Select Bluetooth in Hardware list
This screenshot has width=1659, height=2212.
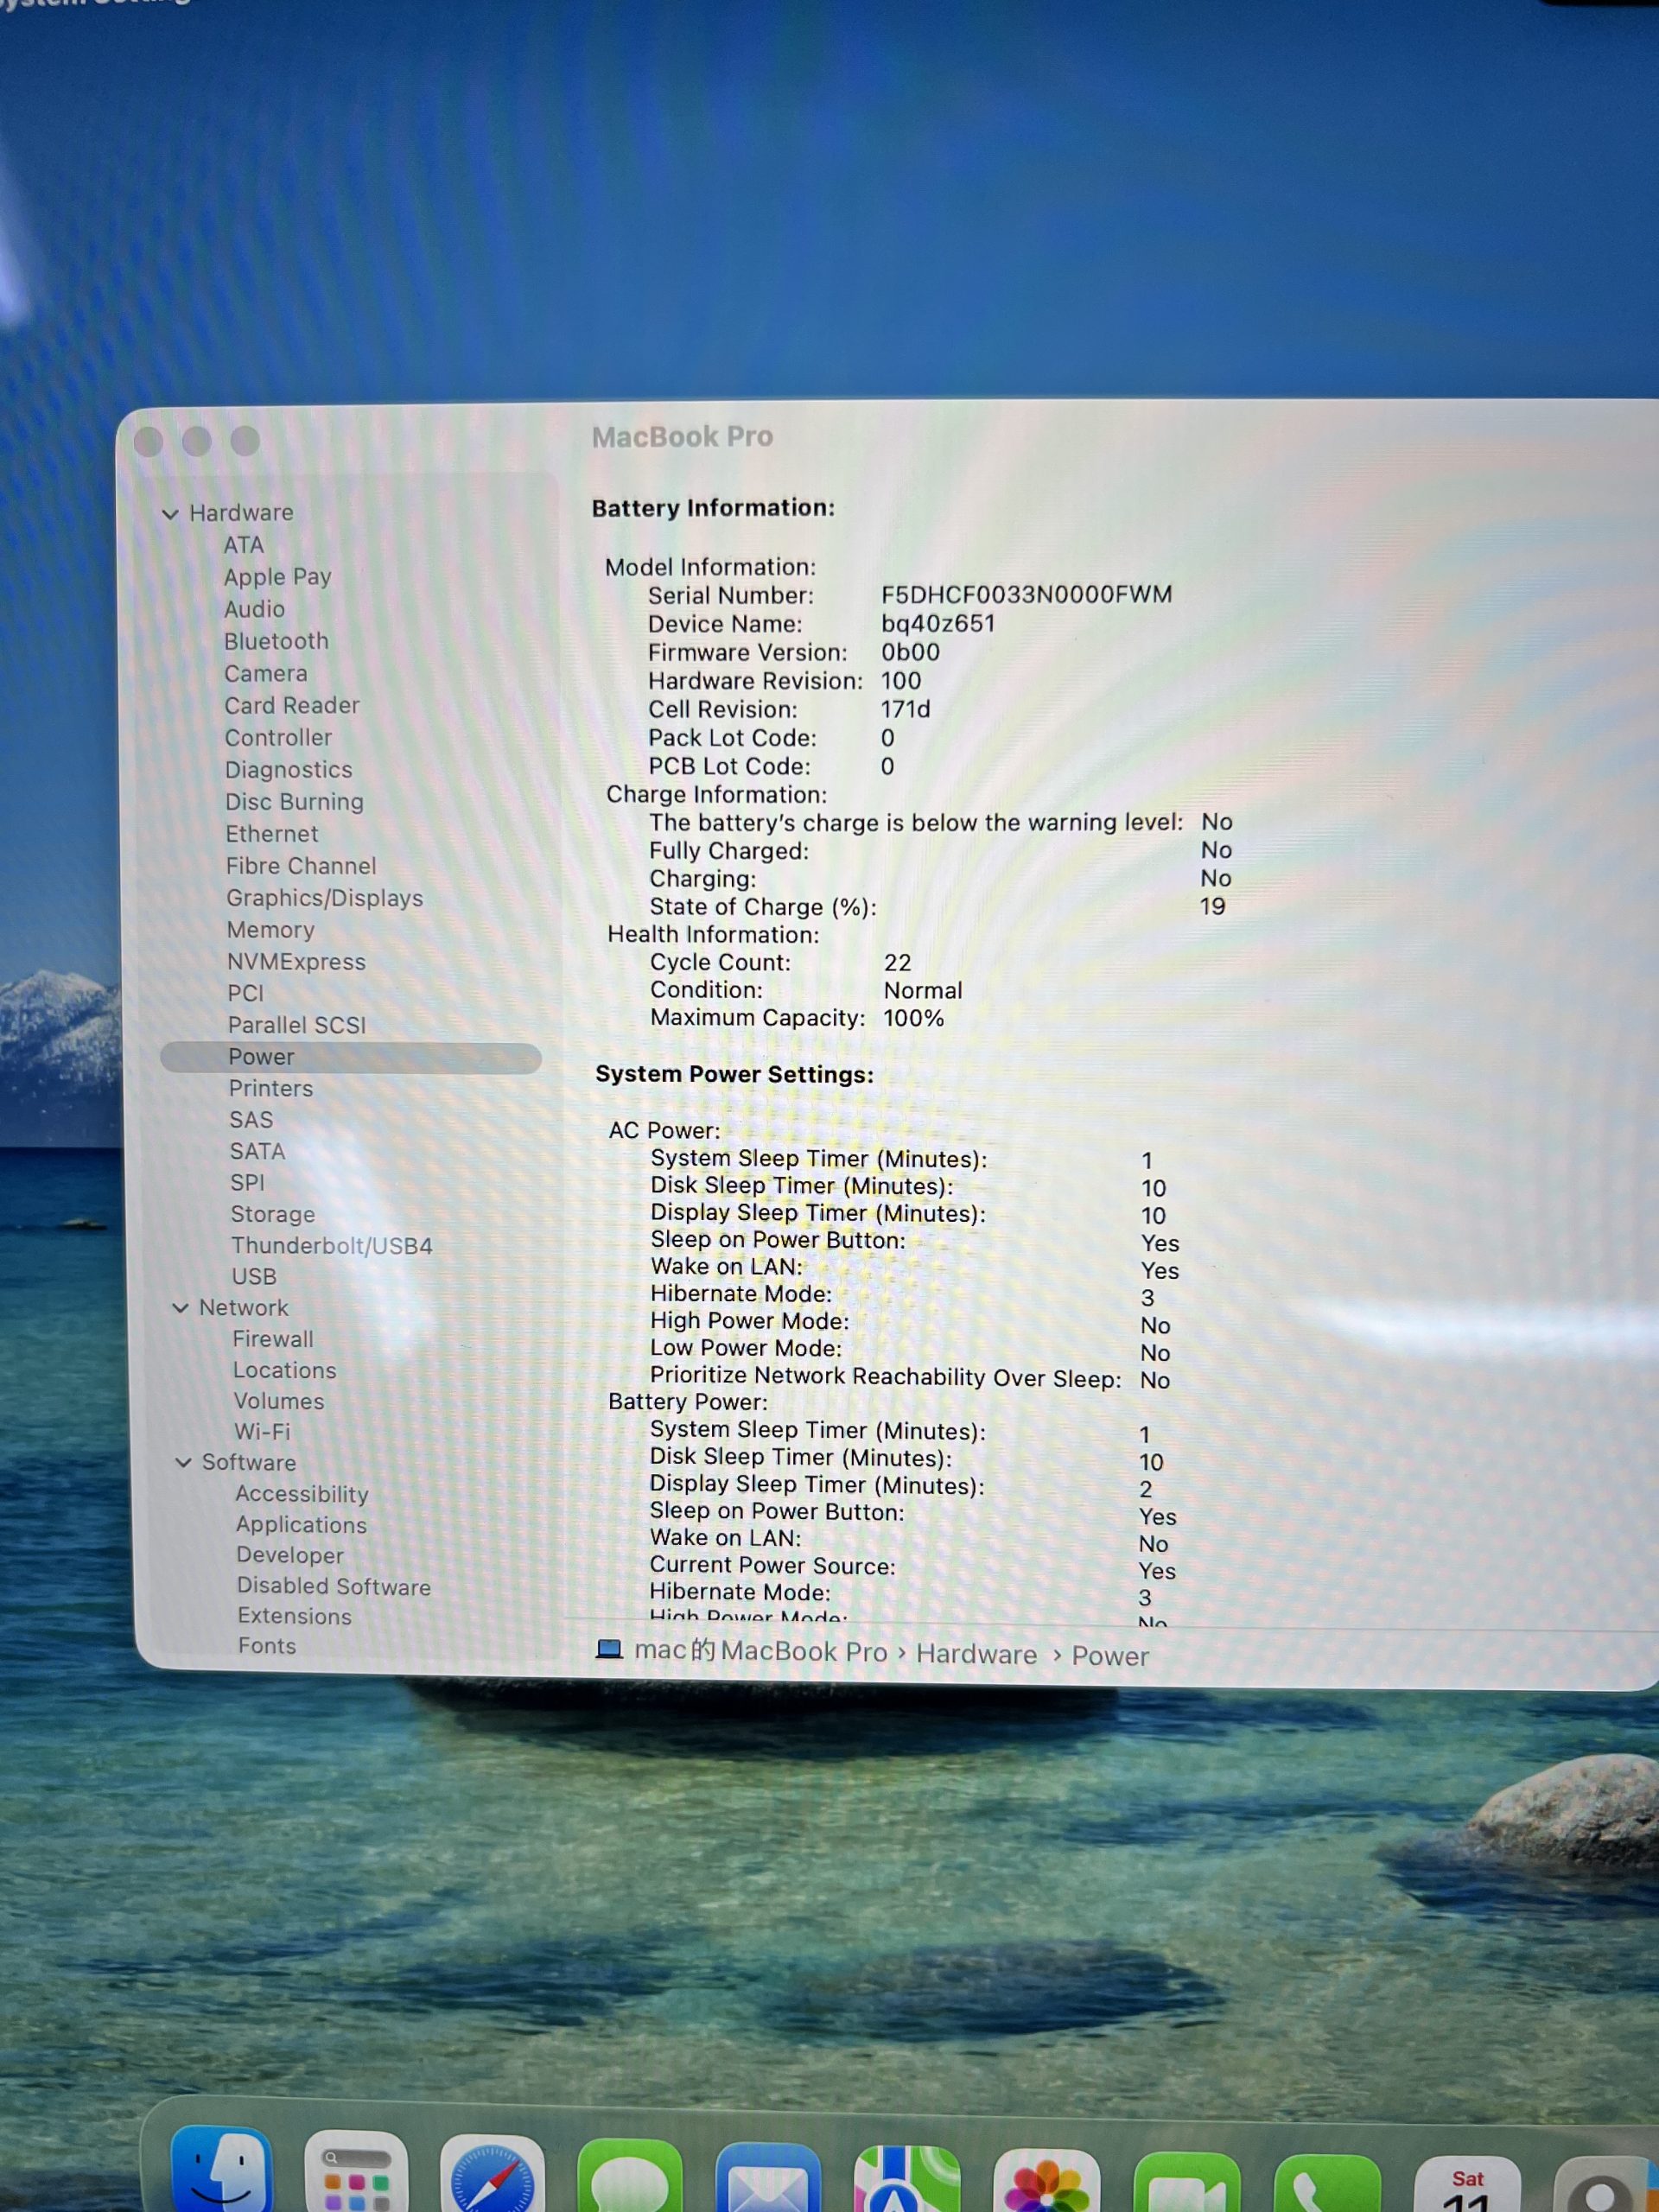[x=276, y=641]
